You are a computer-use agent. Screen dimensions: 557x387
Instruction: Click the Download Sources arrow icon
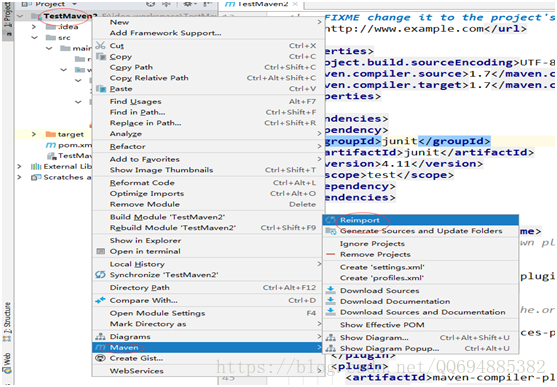(331, 290)
